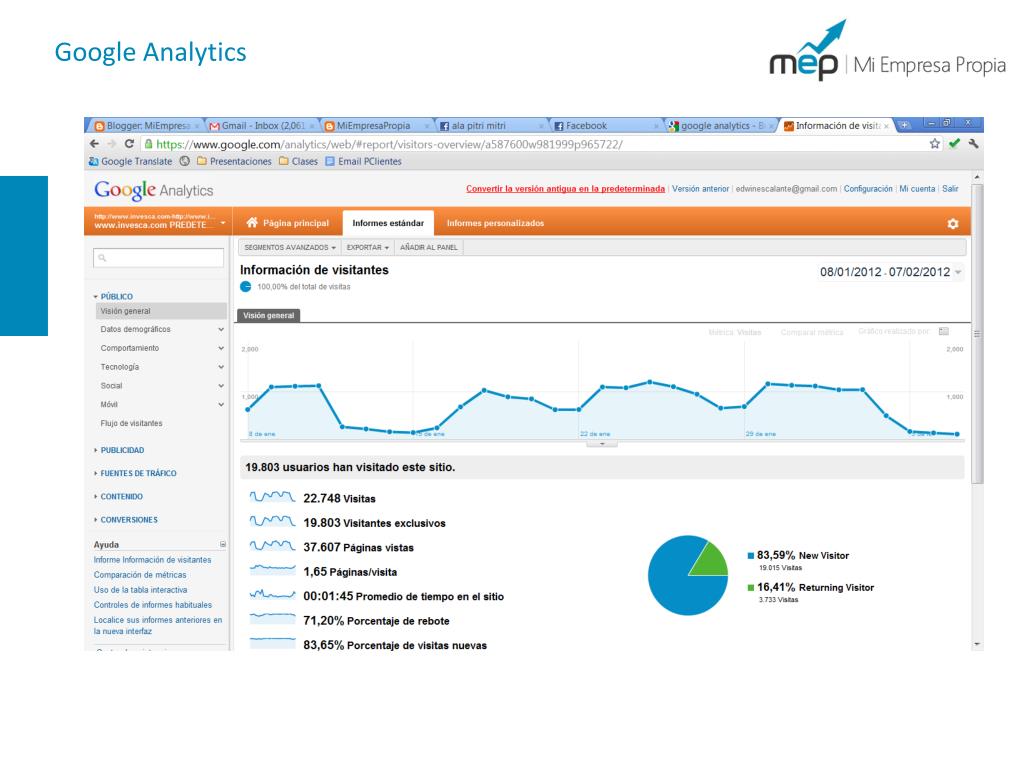Open a new browser tab
Image resolution: width=1024 pixels, height=768 pixels.
point(904,125)
